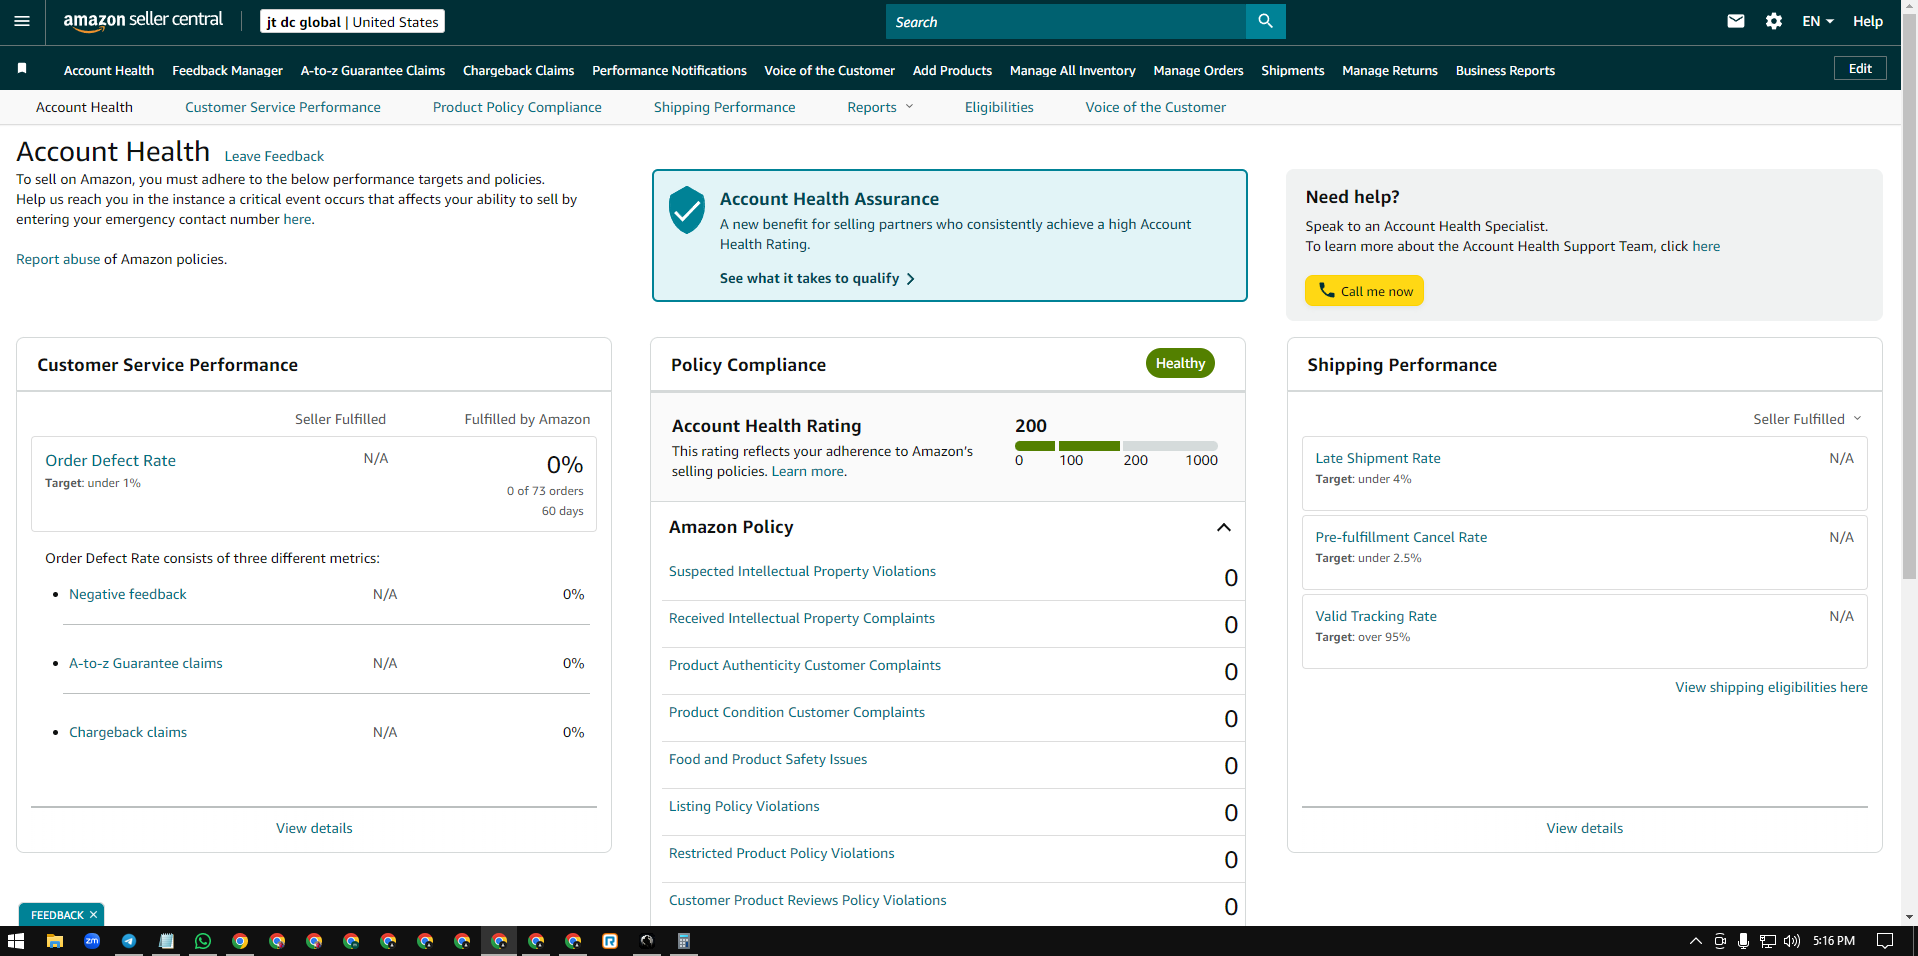The width and height of the screenshot is (1918, 956).
Task: Open Telegram from the taskbar
Action: coord(129,941)
